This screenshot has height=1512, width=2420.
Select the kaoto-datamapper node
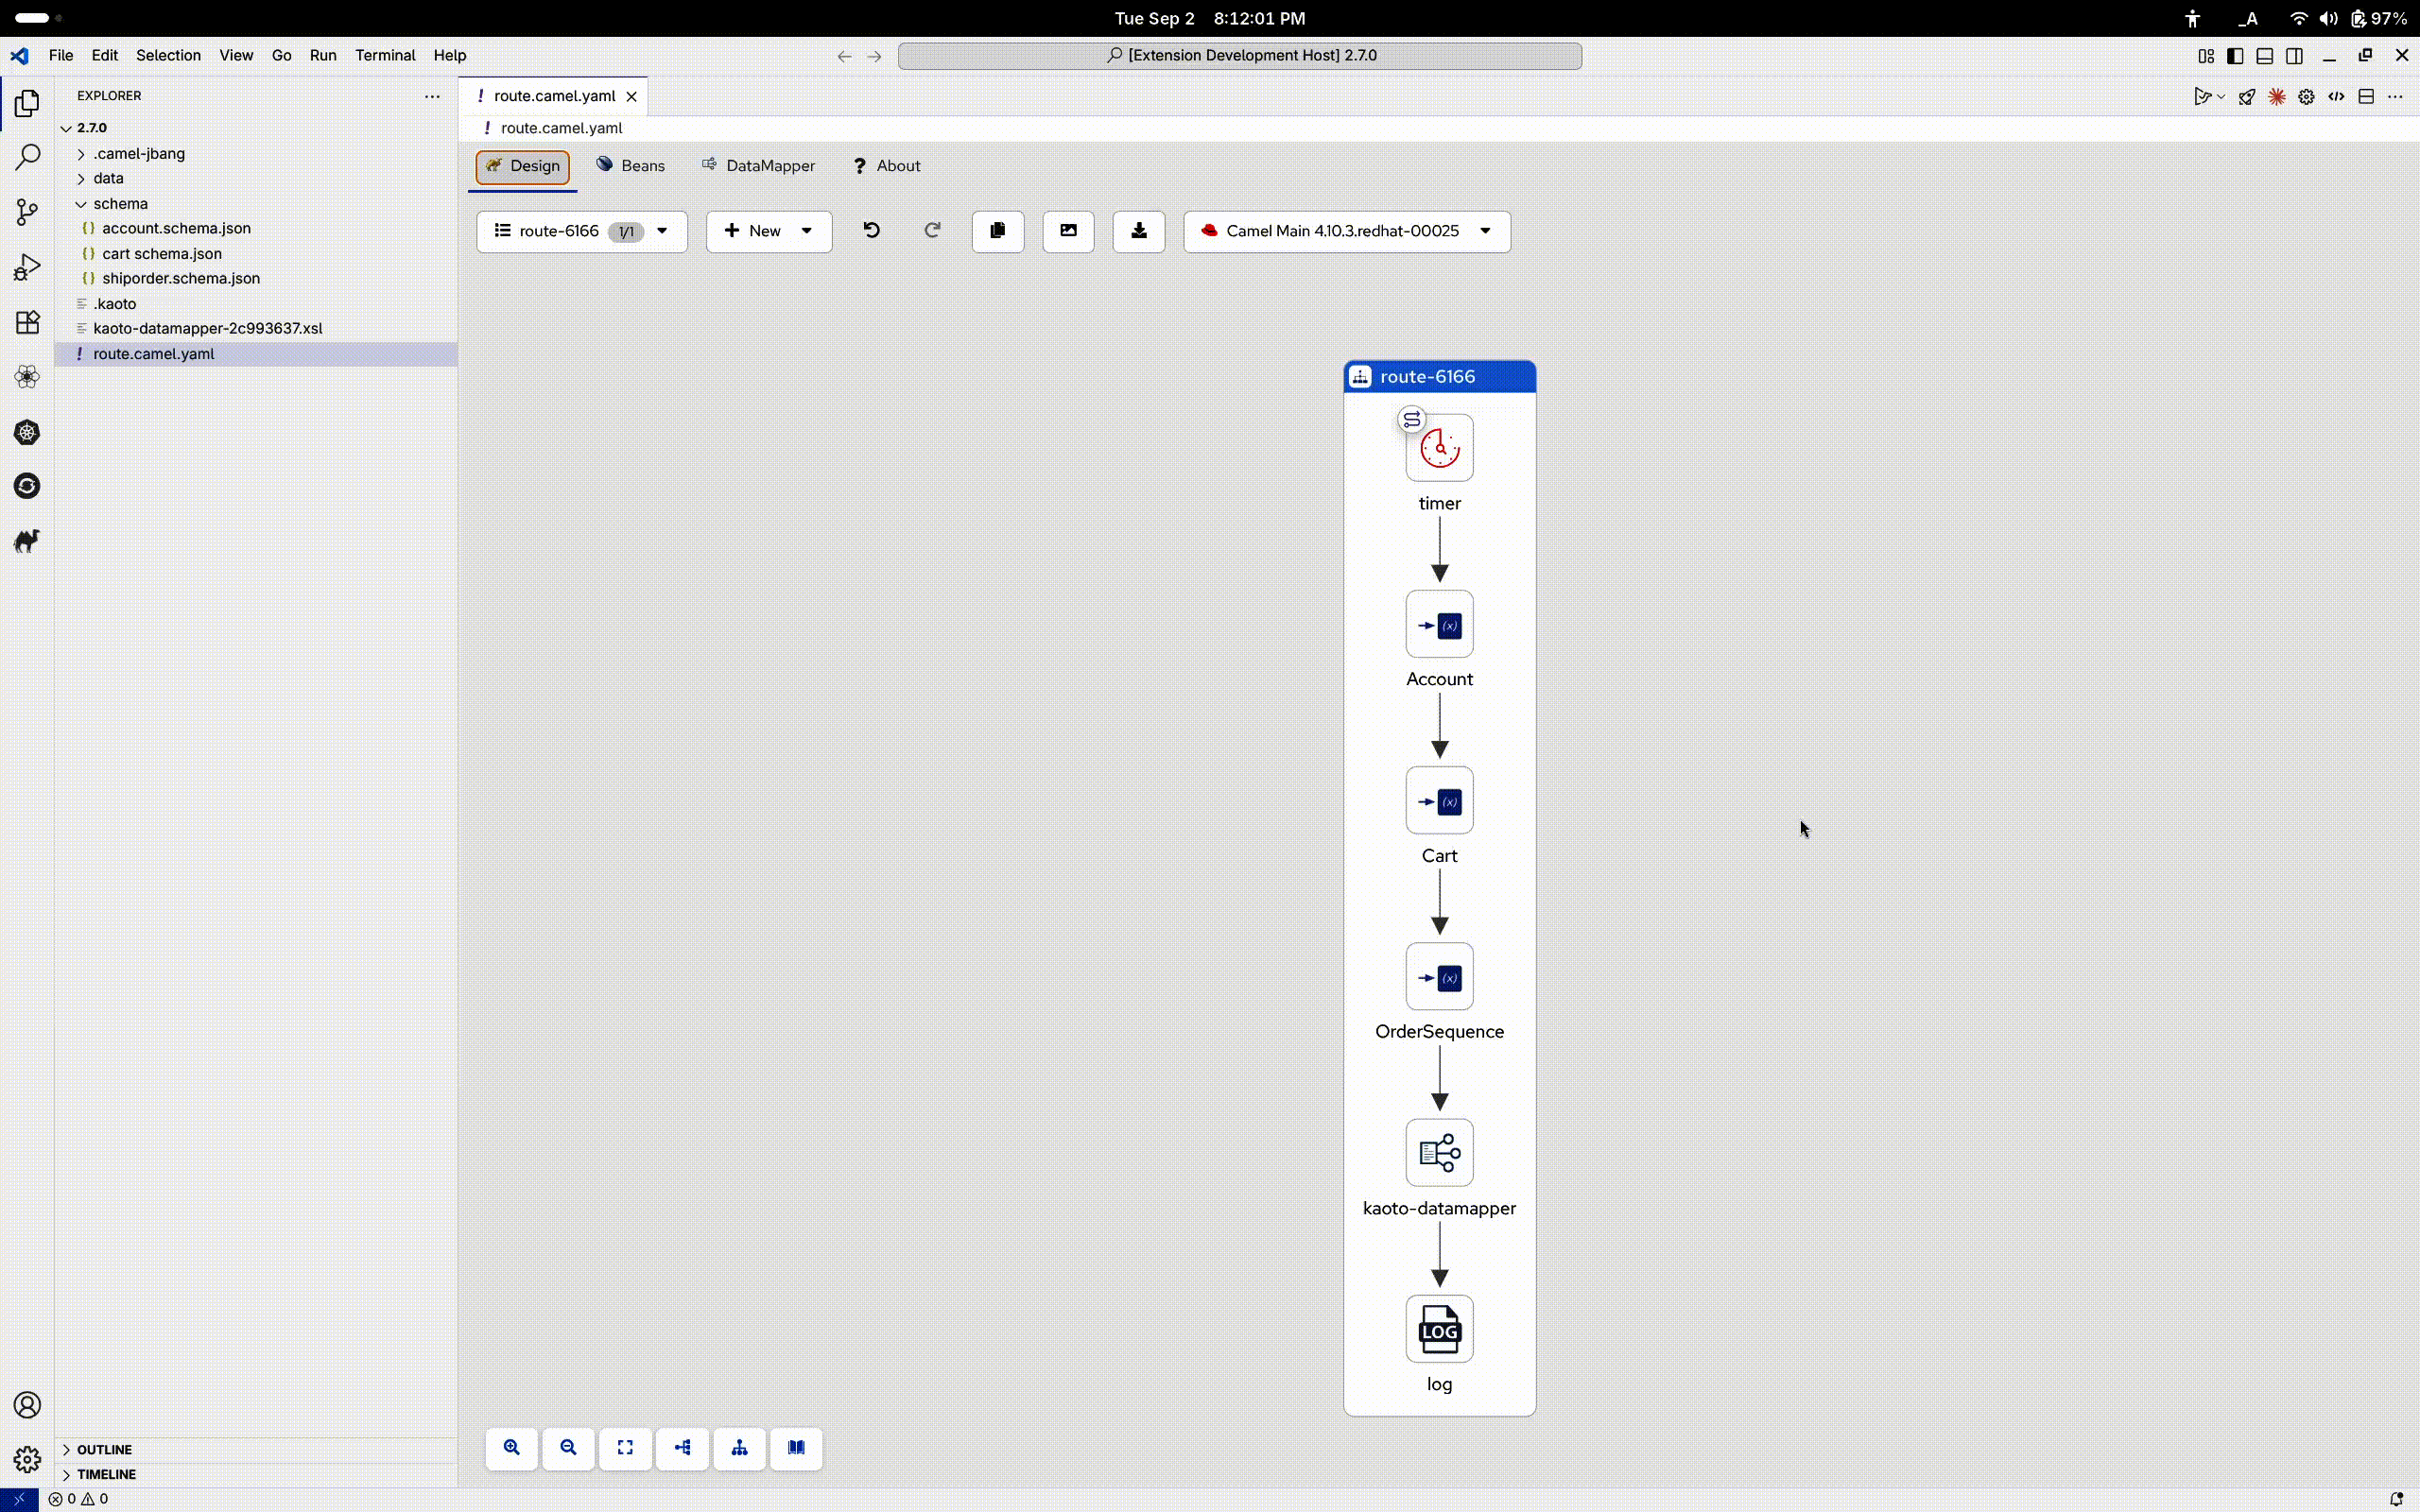click(1438, 1153)
